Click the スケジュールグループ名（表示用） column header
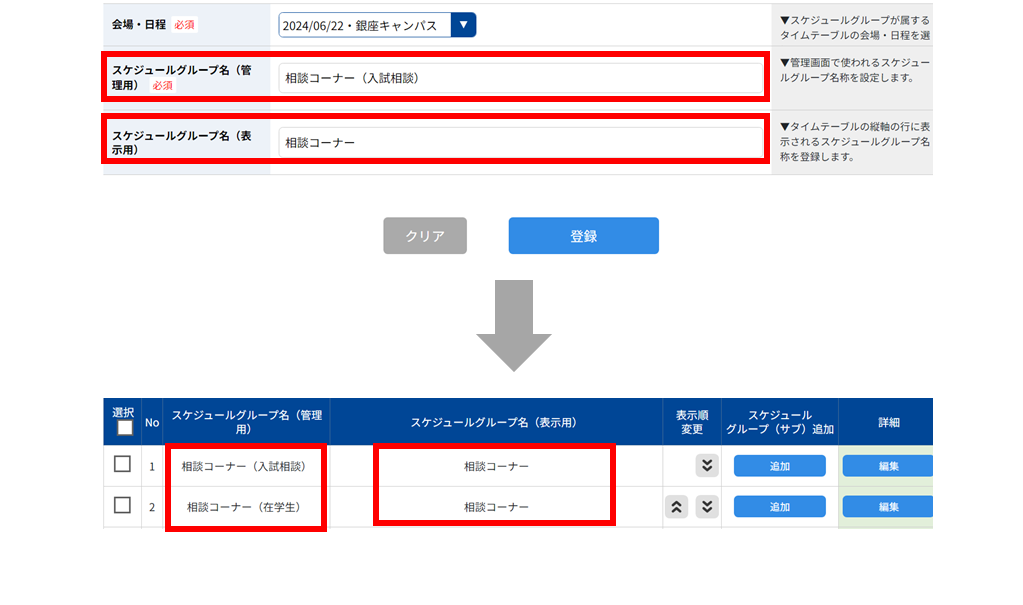This screenshot has width=1023, height=605. (x=496, y=422)
